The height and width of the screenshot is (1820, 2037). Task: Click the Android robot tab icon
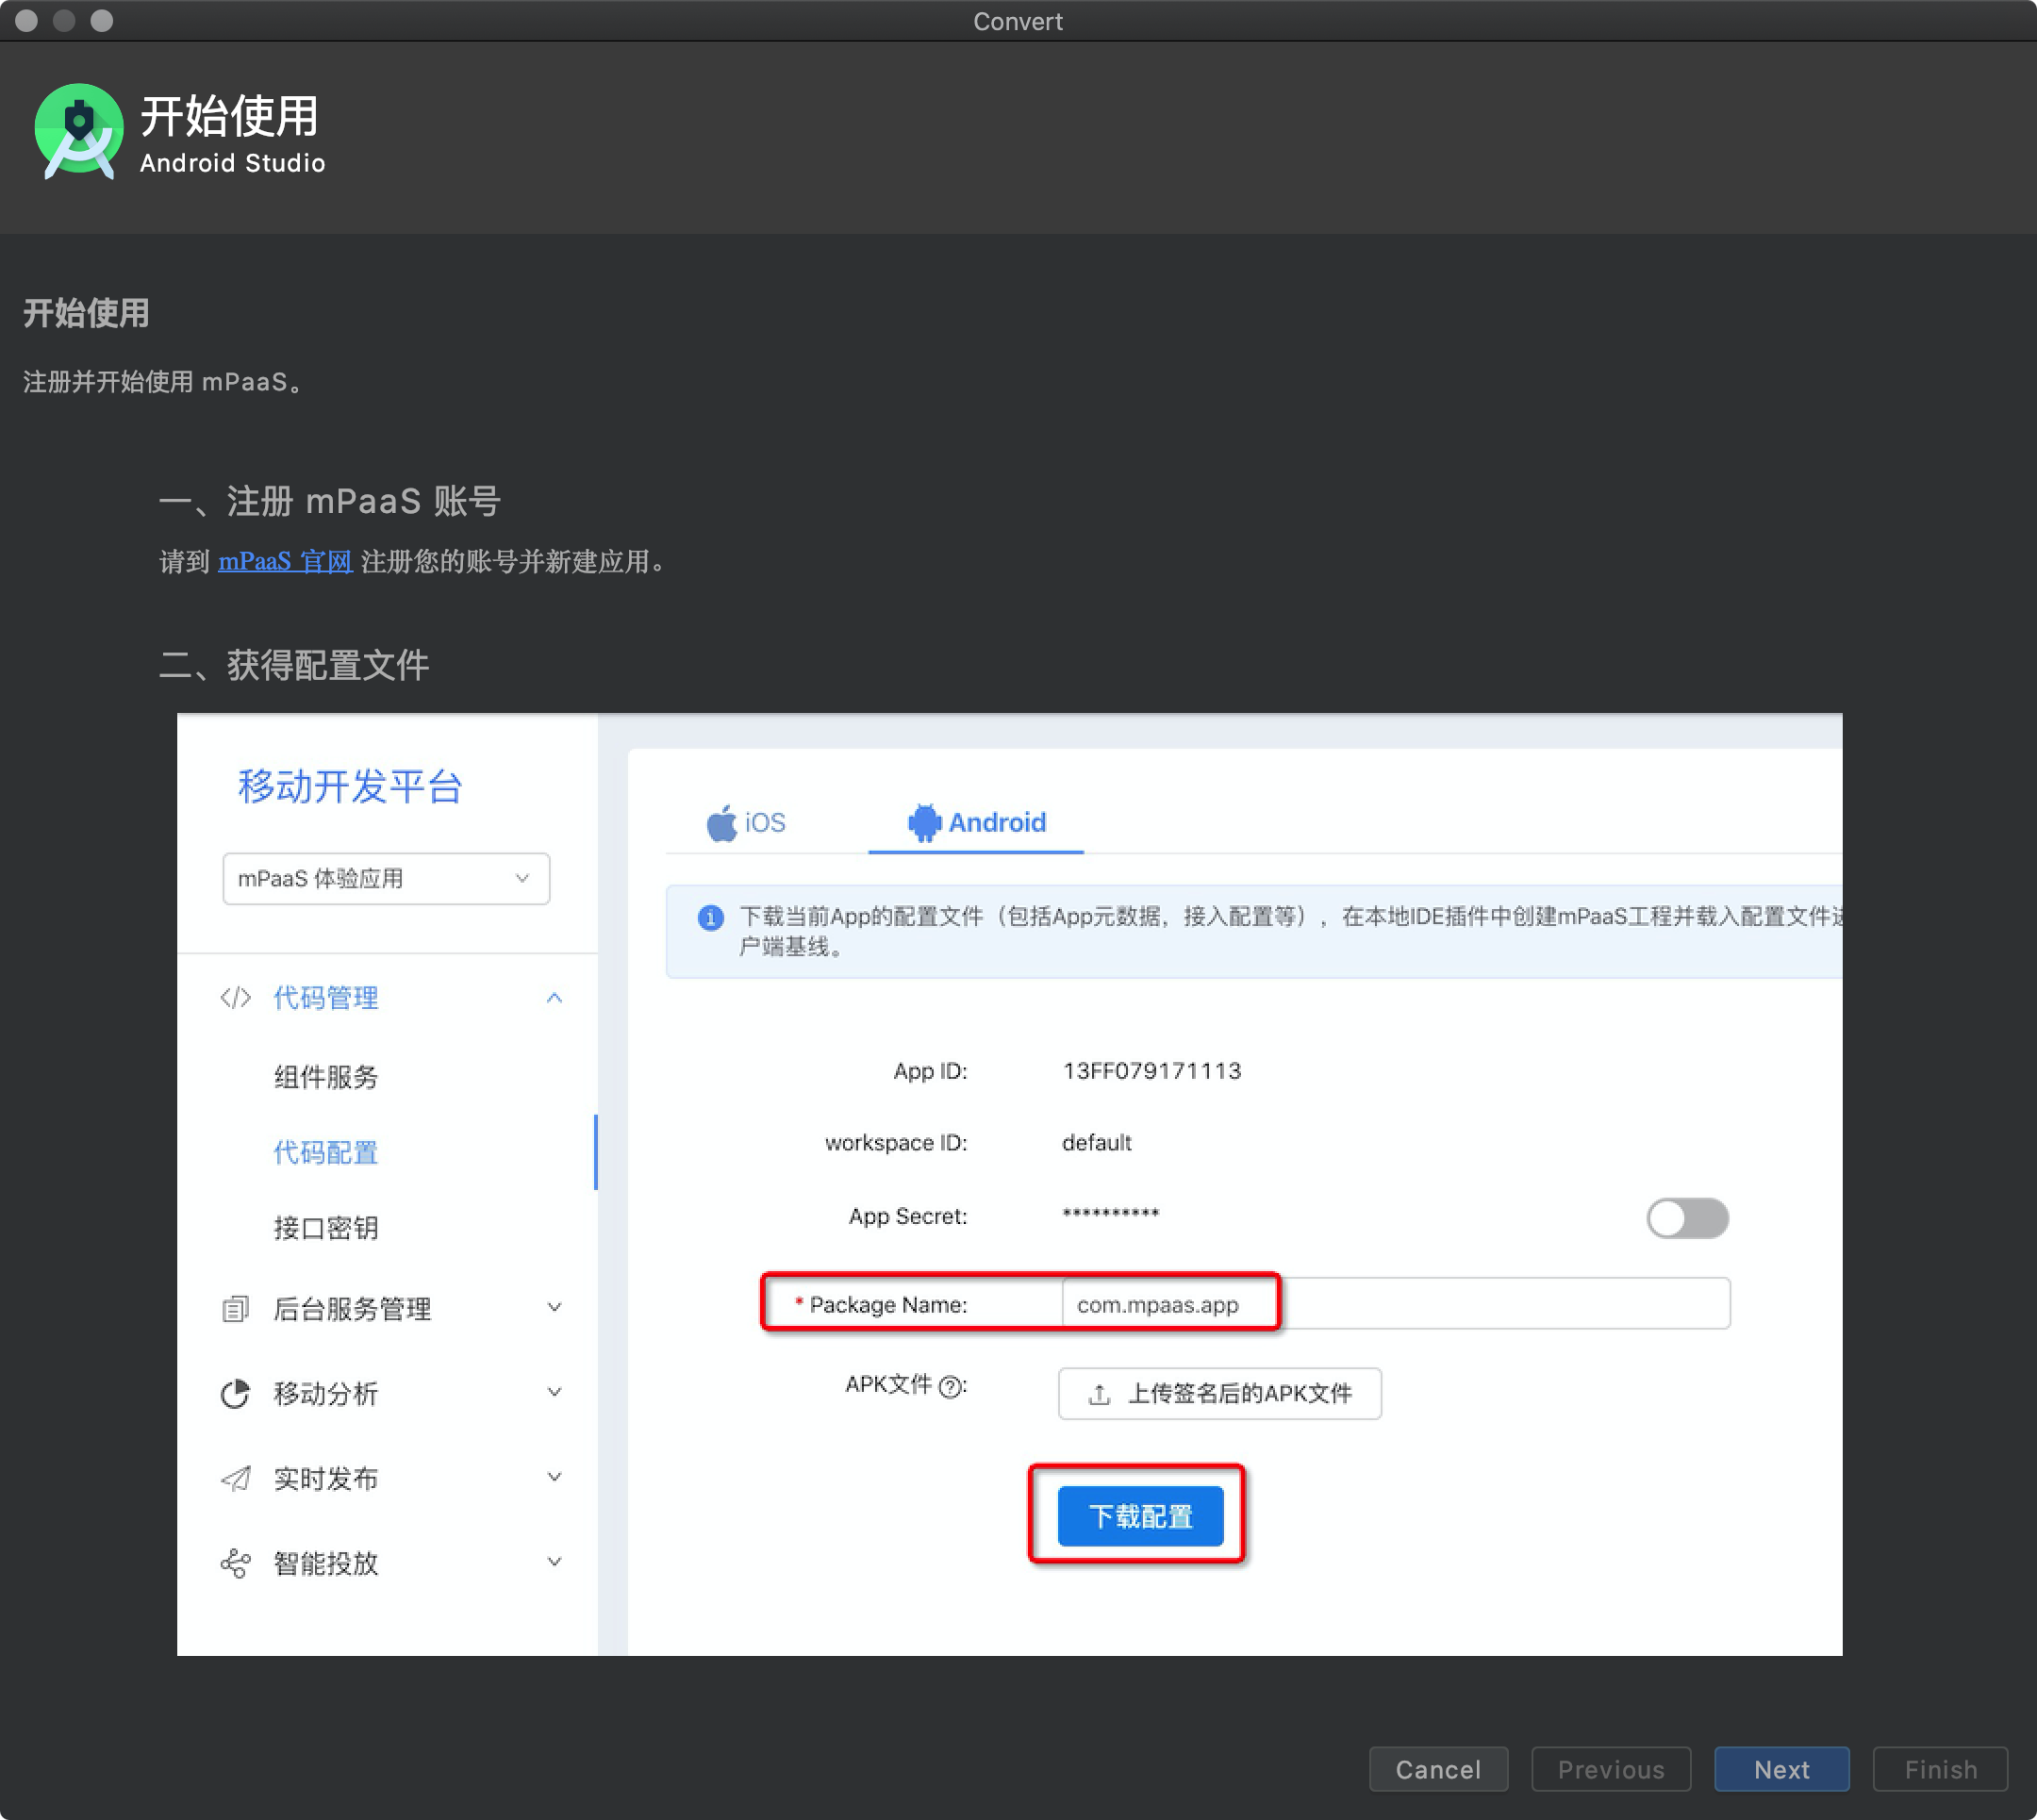point(924,823)
